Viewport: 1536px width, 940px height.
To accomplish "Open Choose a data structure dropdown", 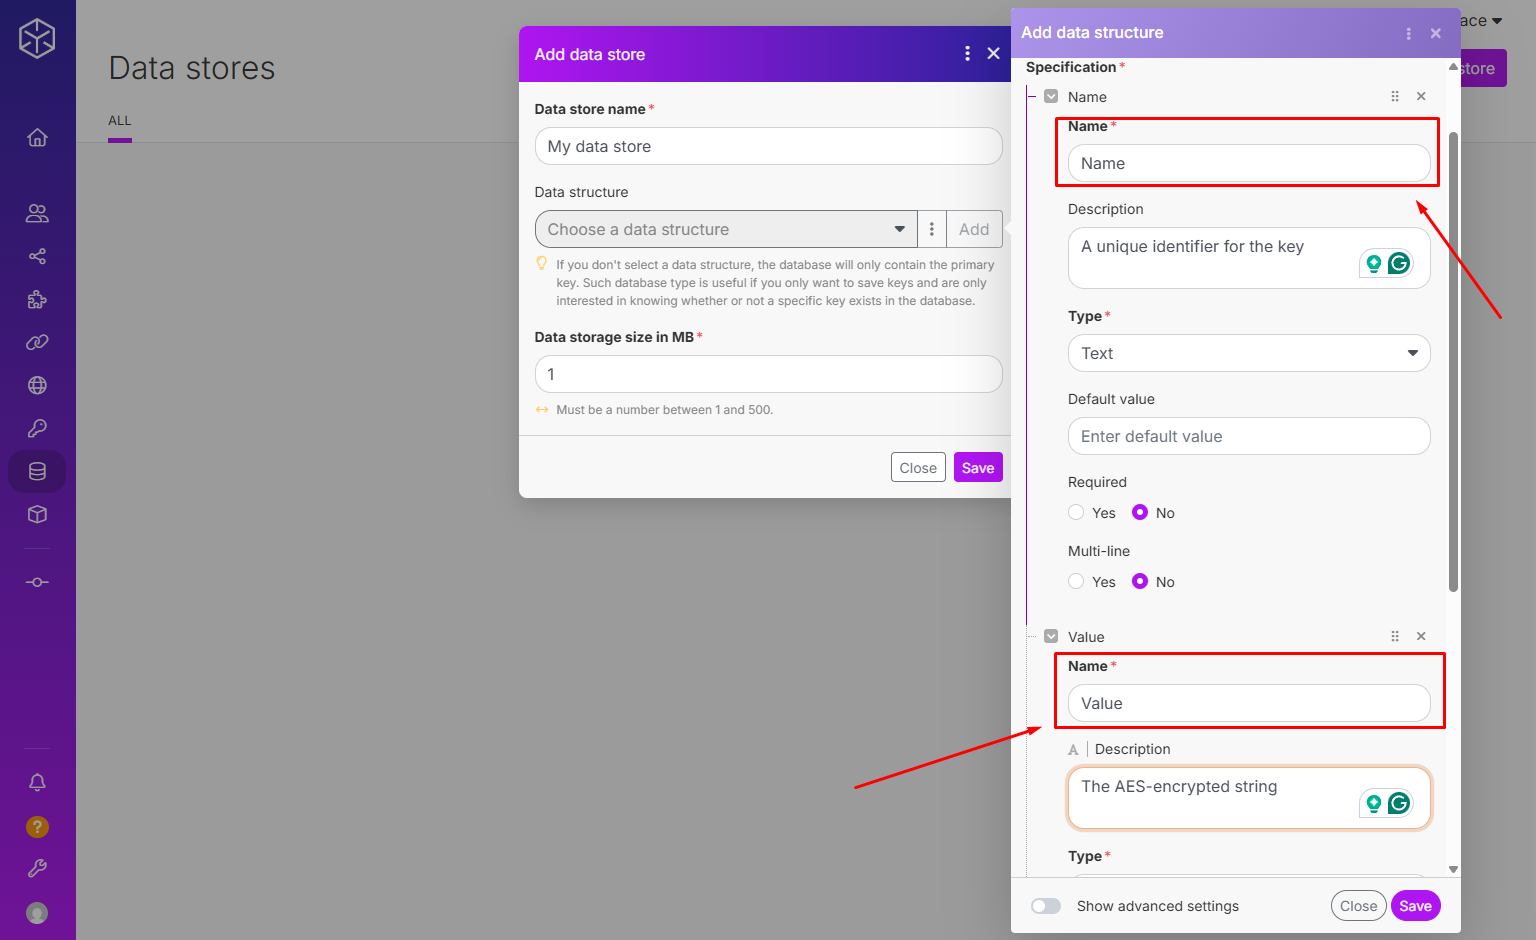I will click(726, 229).
